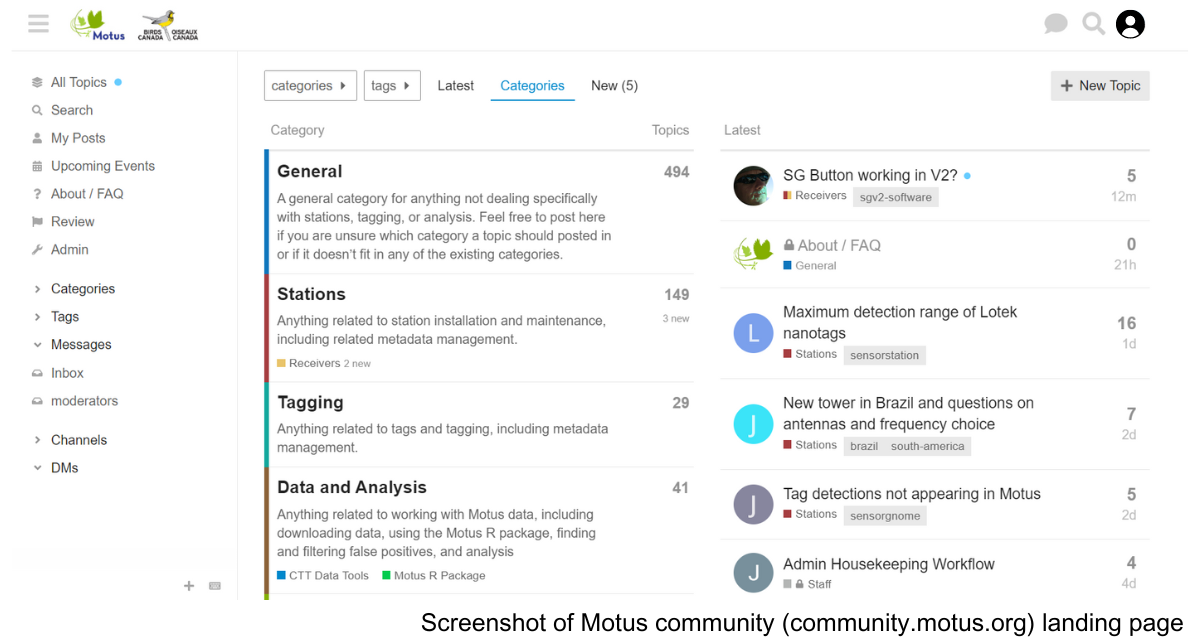1200x640 pixels.
Task: Click the search magnifier icon in header
Action: pyautogui.click(x=1093, y=24)
